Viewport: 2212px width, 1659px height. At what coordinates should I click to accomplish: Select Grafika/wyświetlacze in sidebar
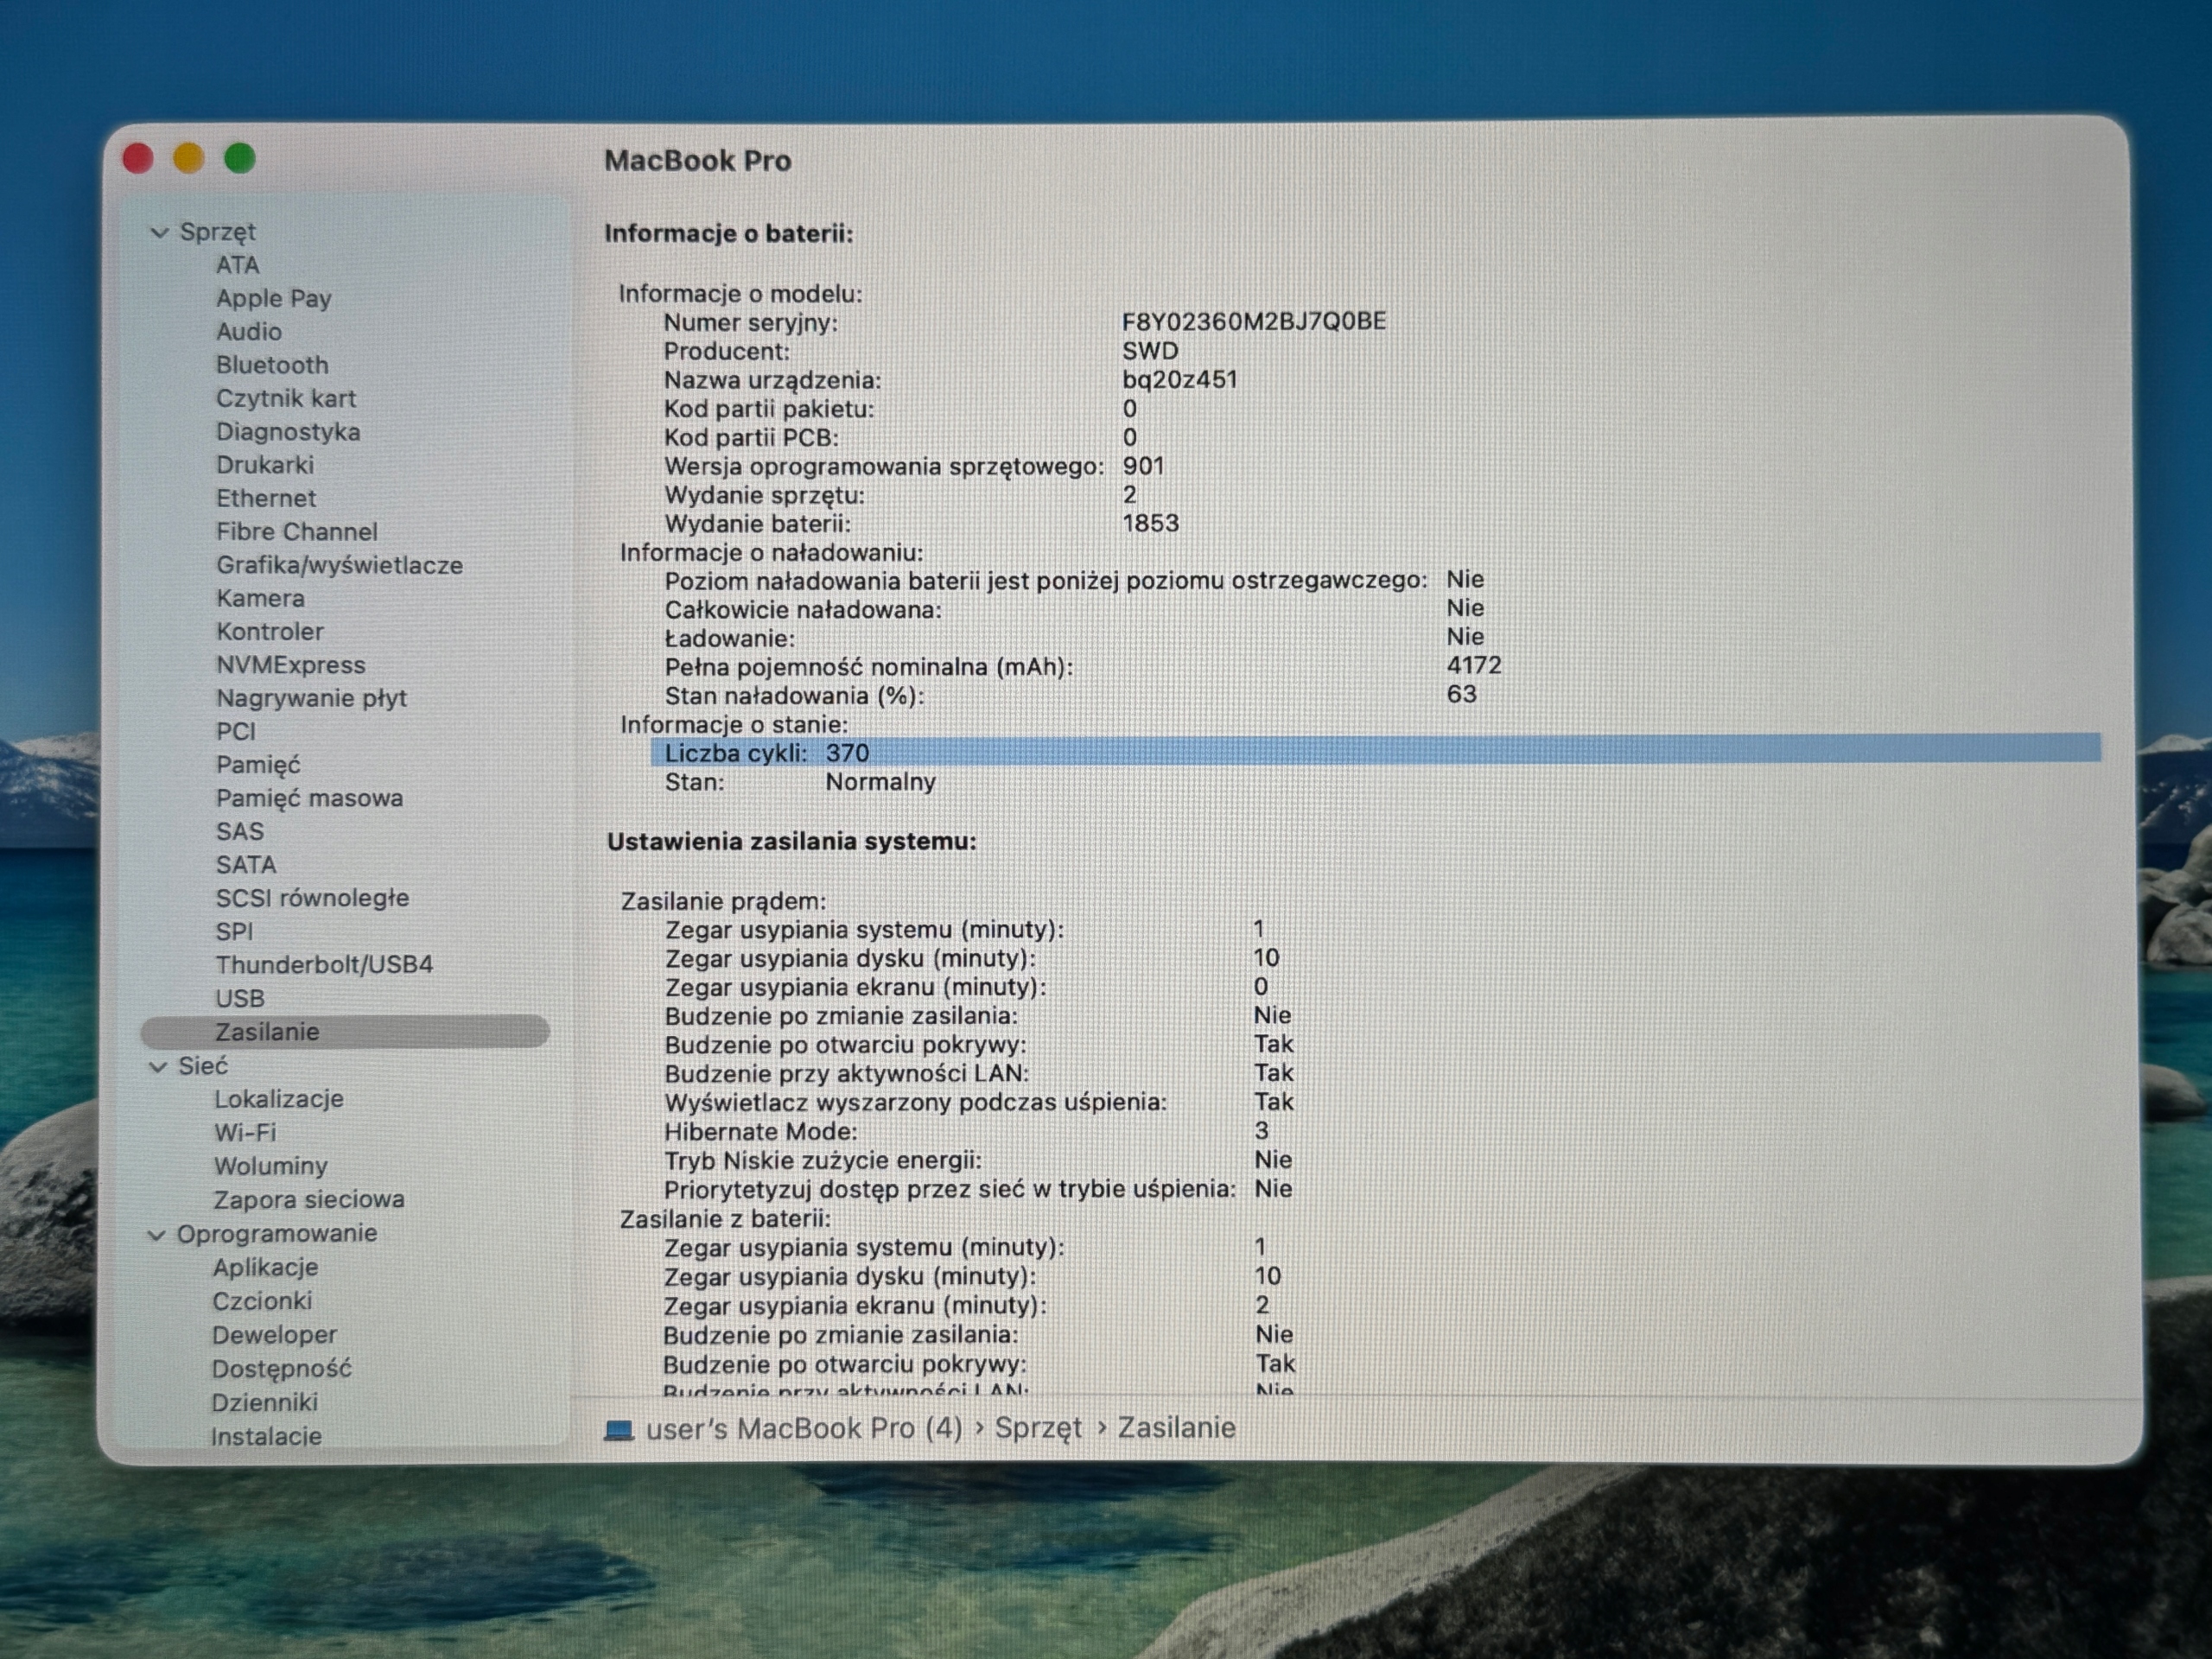click(x=340, y=565)
